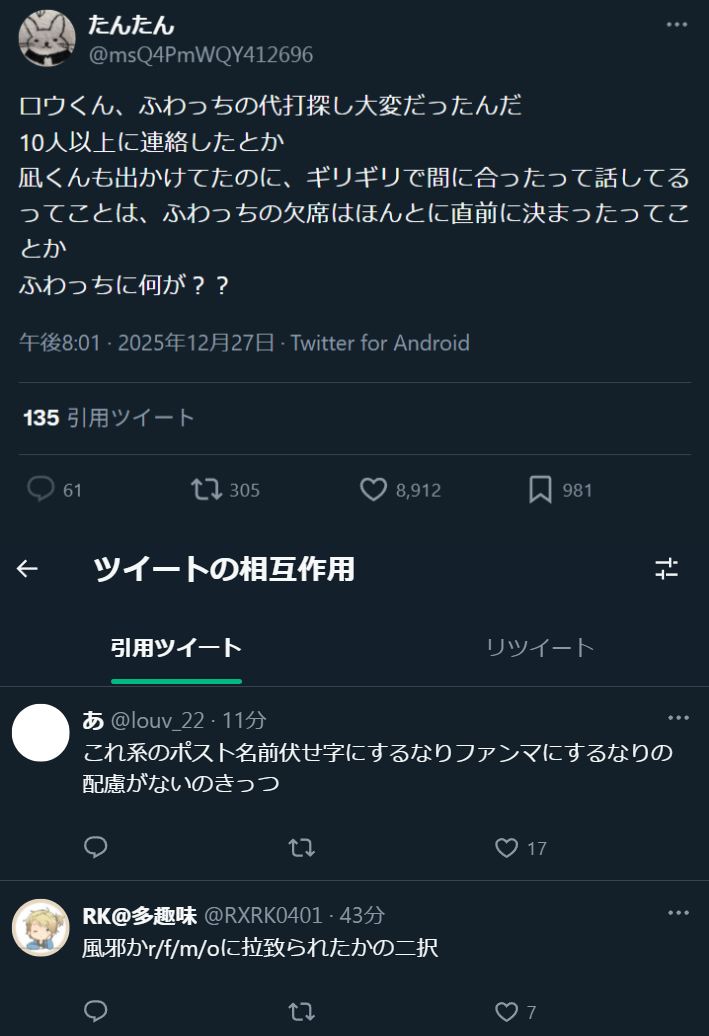Open the 135 引用ツイート link
Screen dimensions: 709x1036
(x=109, y=418)
